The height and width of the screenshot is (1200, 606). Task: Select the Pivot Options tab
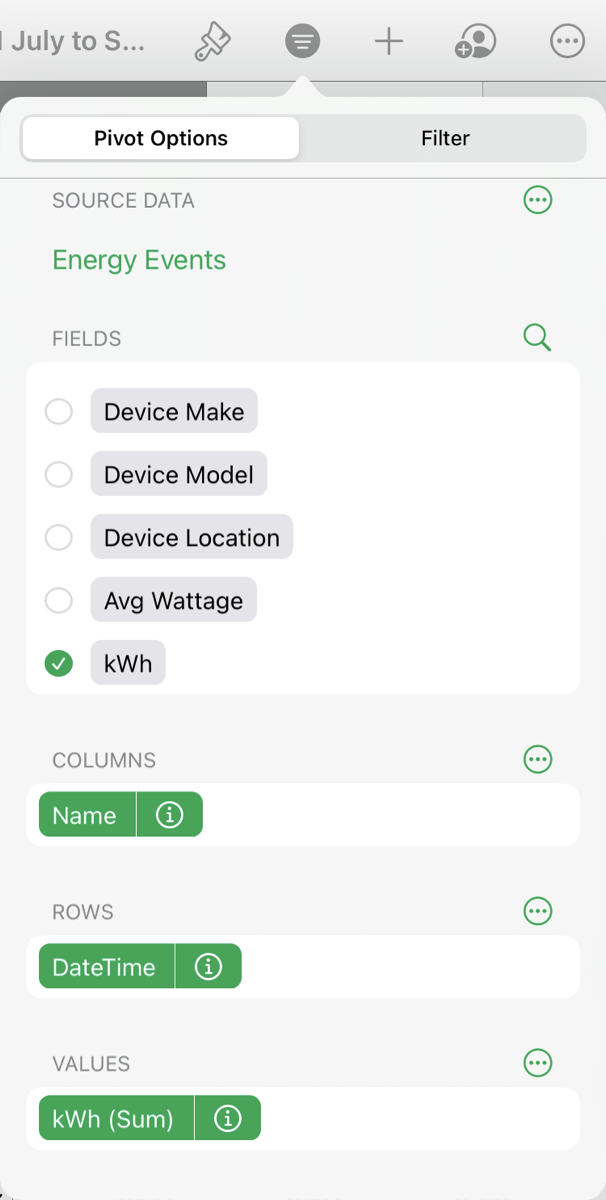[161, 139]
